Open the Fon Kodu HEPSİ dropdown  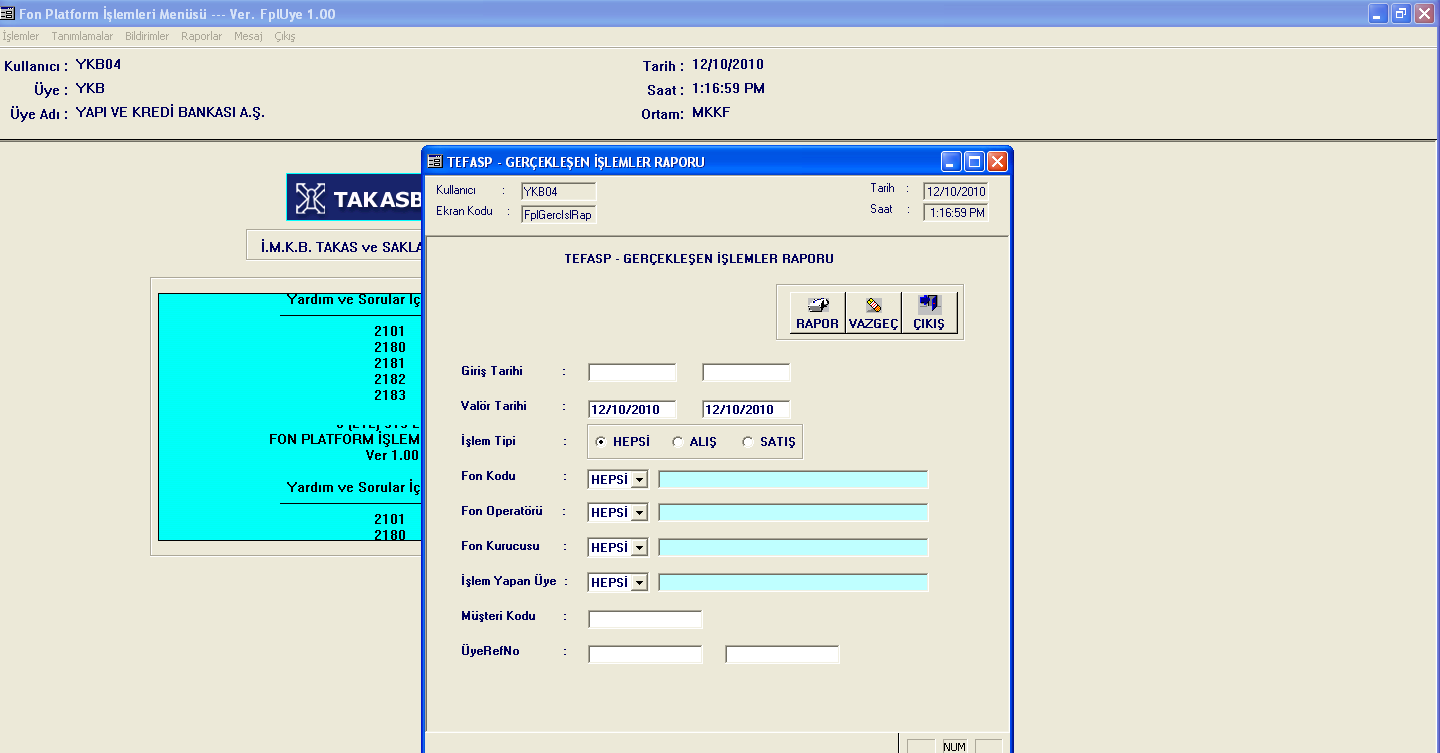tap(639, 479)
